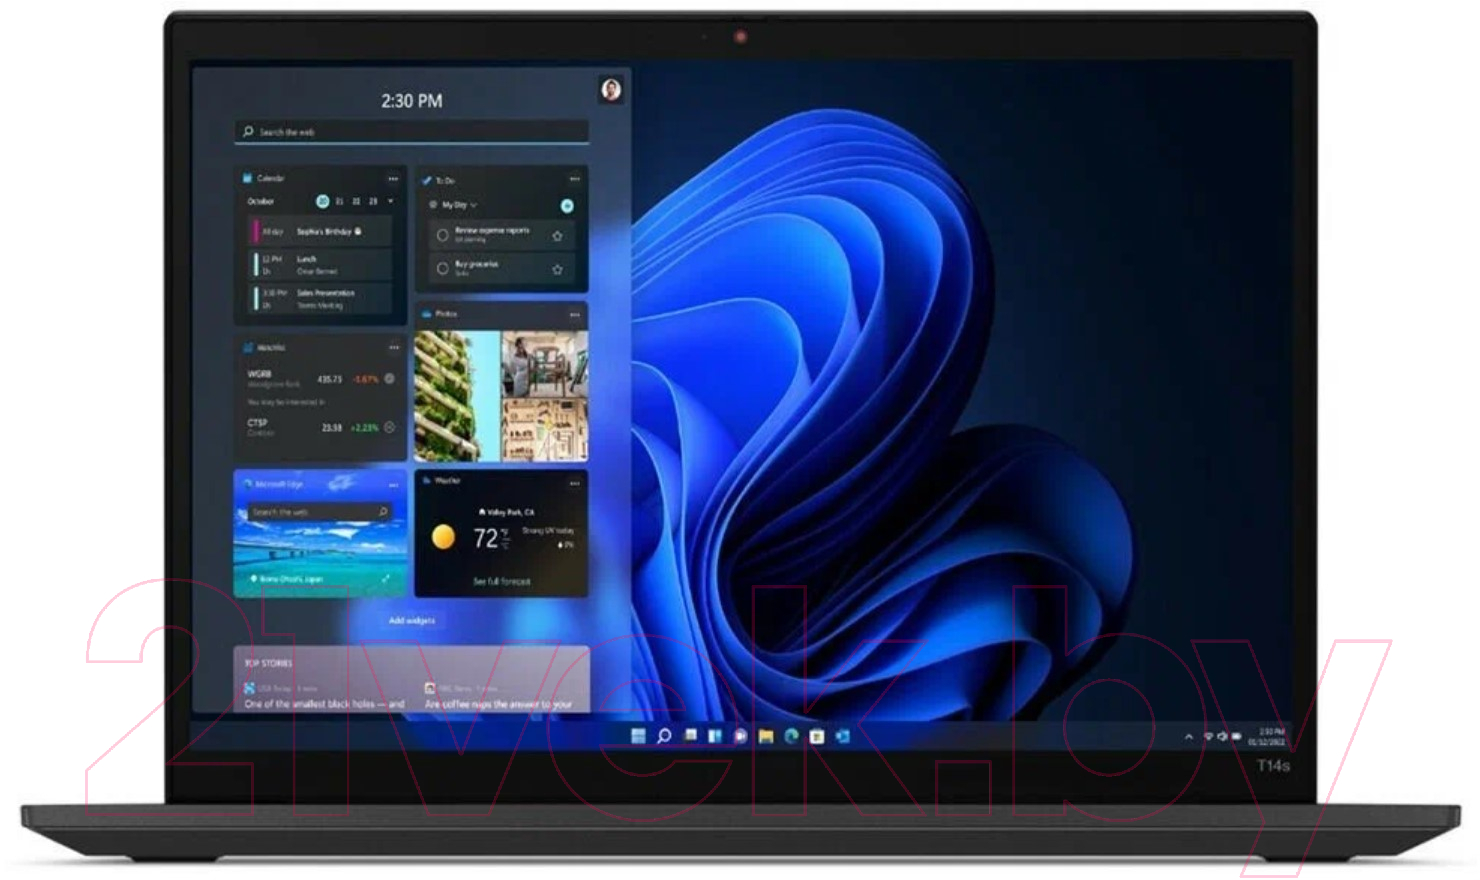Viewport: 1480px width, 880px height.
Task: Open Sophia's Birthday calendar event
Action: 320,231
